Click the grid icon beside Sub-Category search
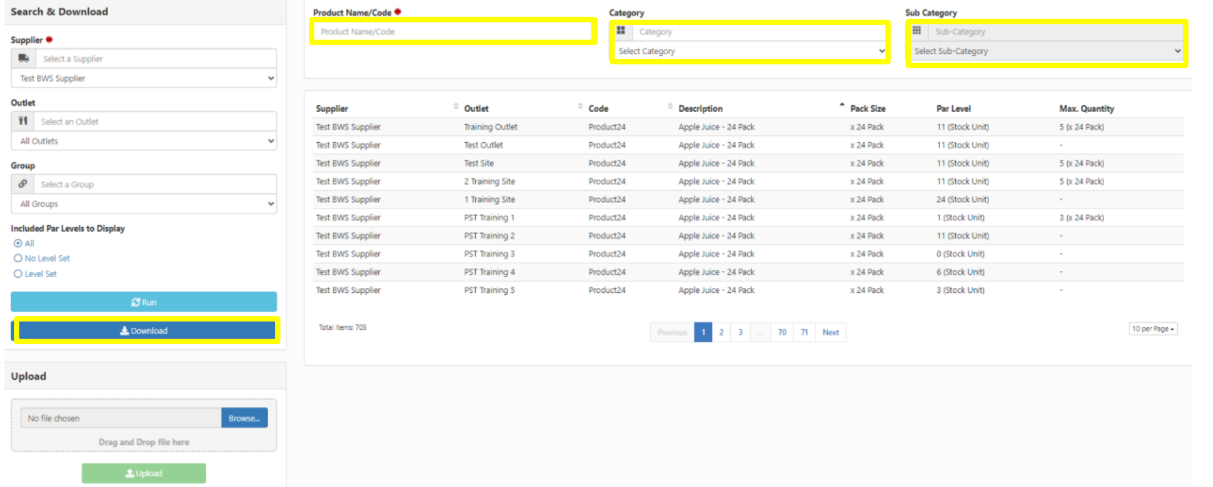Viewport: 1213px width, 487px height. [917, 32]
